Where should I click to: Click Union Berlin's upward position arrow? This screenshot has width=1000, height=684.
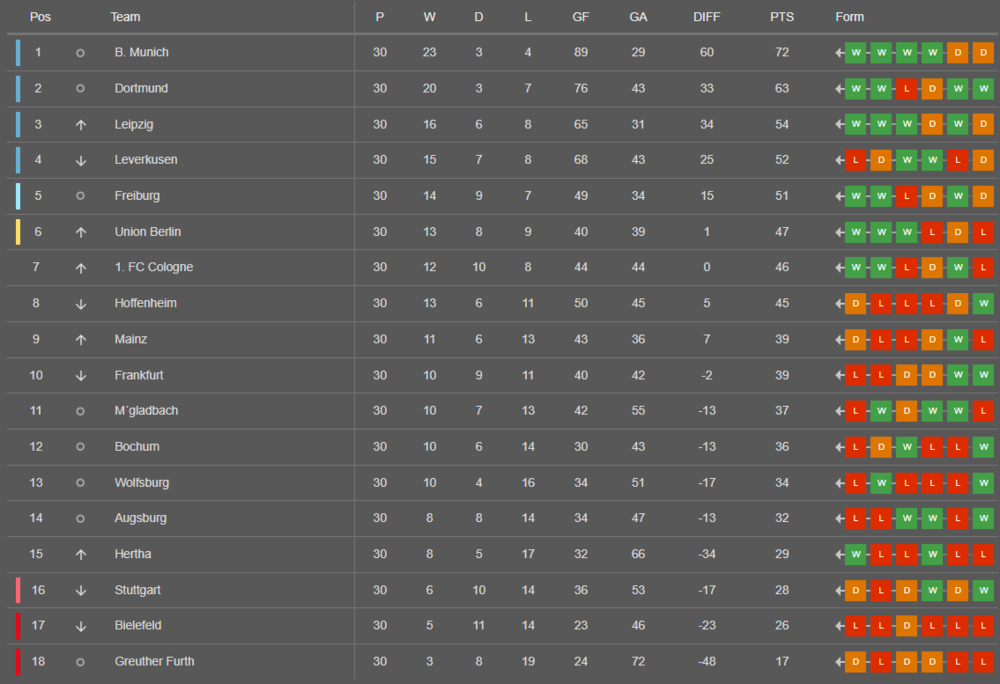click(80, 232)
